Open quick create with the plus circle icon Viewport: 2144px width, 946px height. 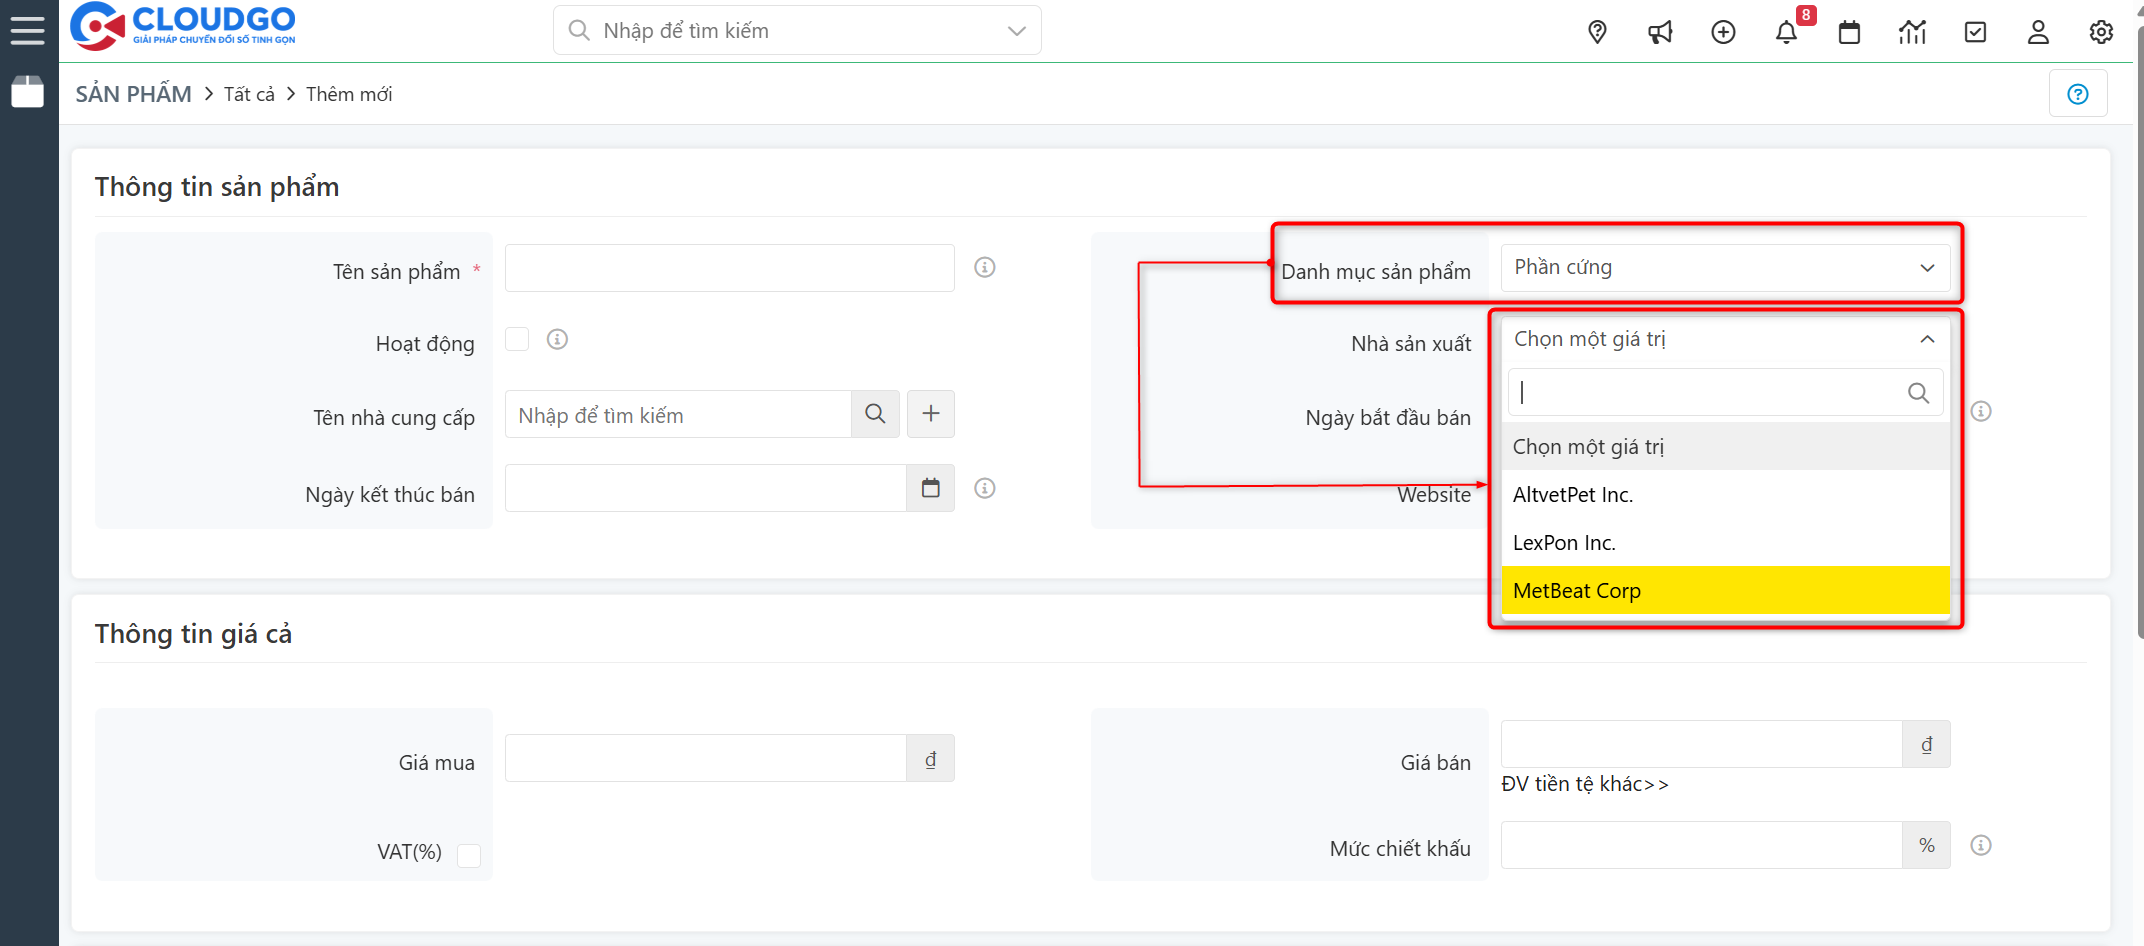pos(1724,31)
